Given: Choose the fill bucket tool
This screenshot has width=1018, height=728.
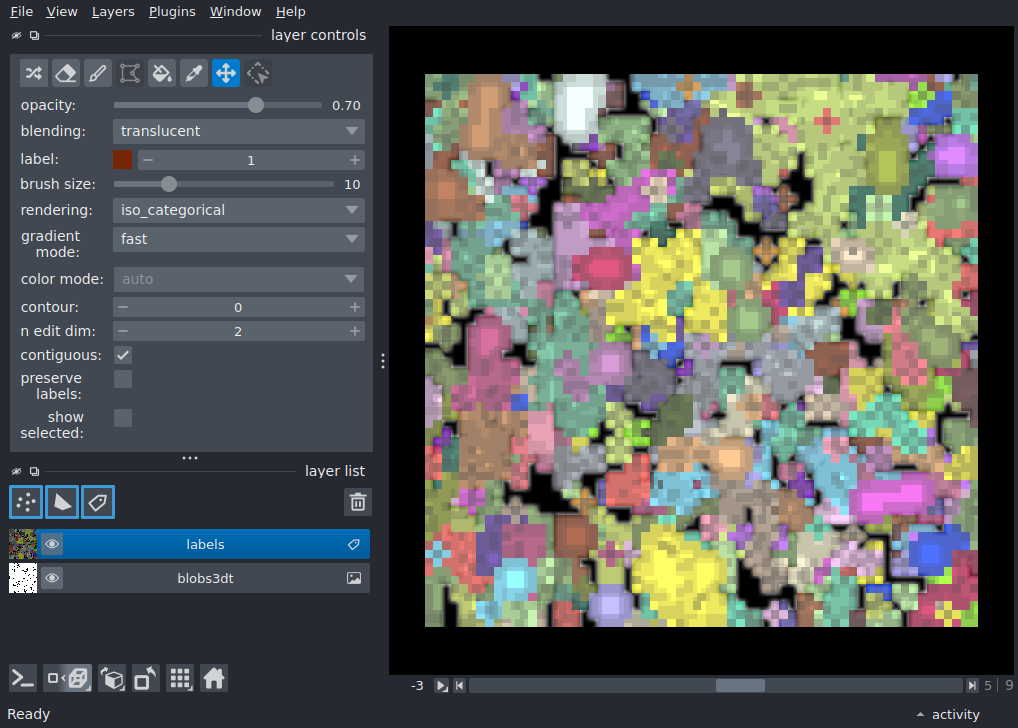Looking at the screenshot, I should (162, 73).
